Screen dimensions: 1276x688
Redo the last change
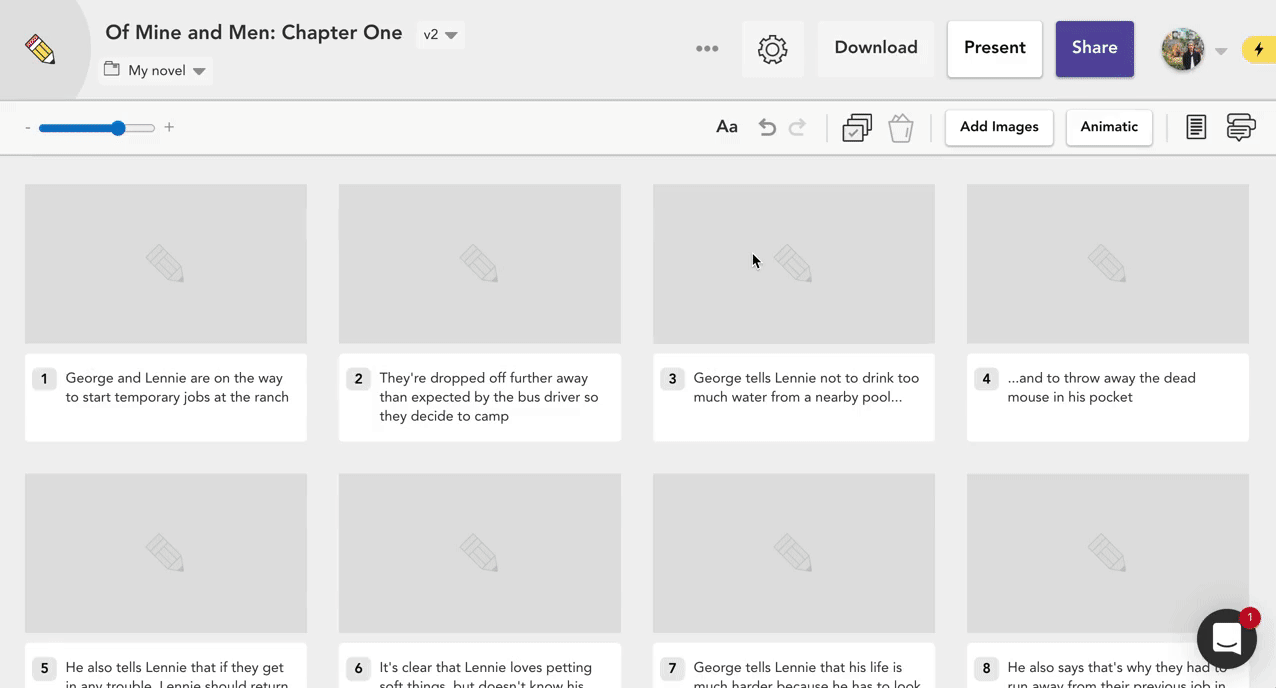click(x=797, y=127)
